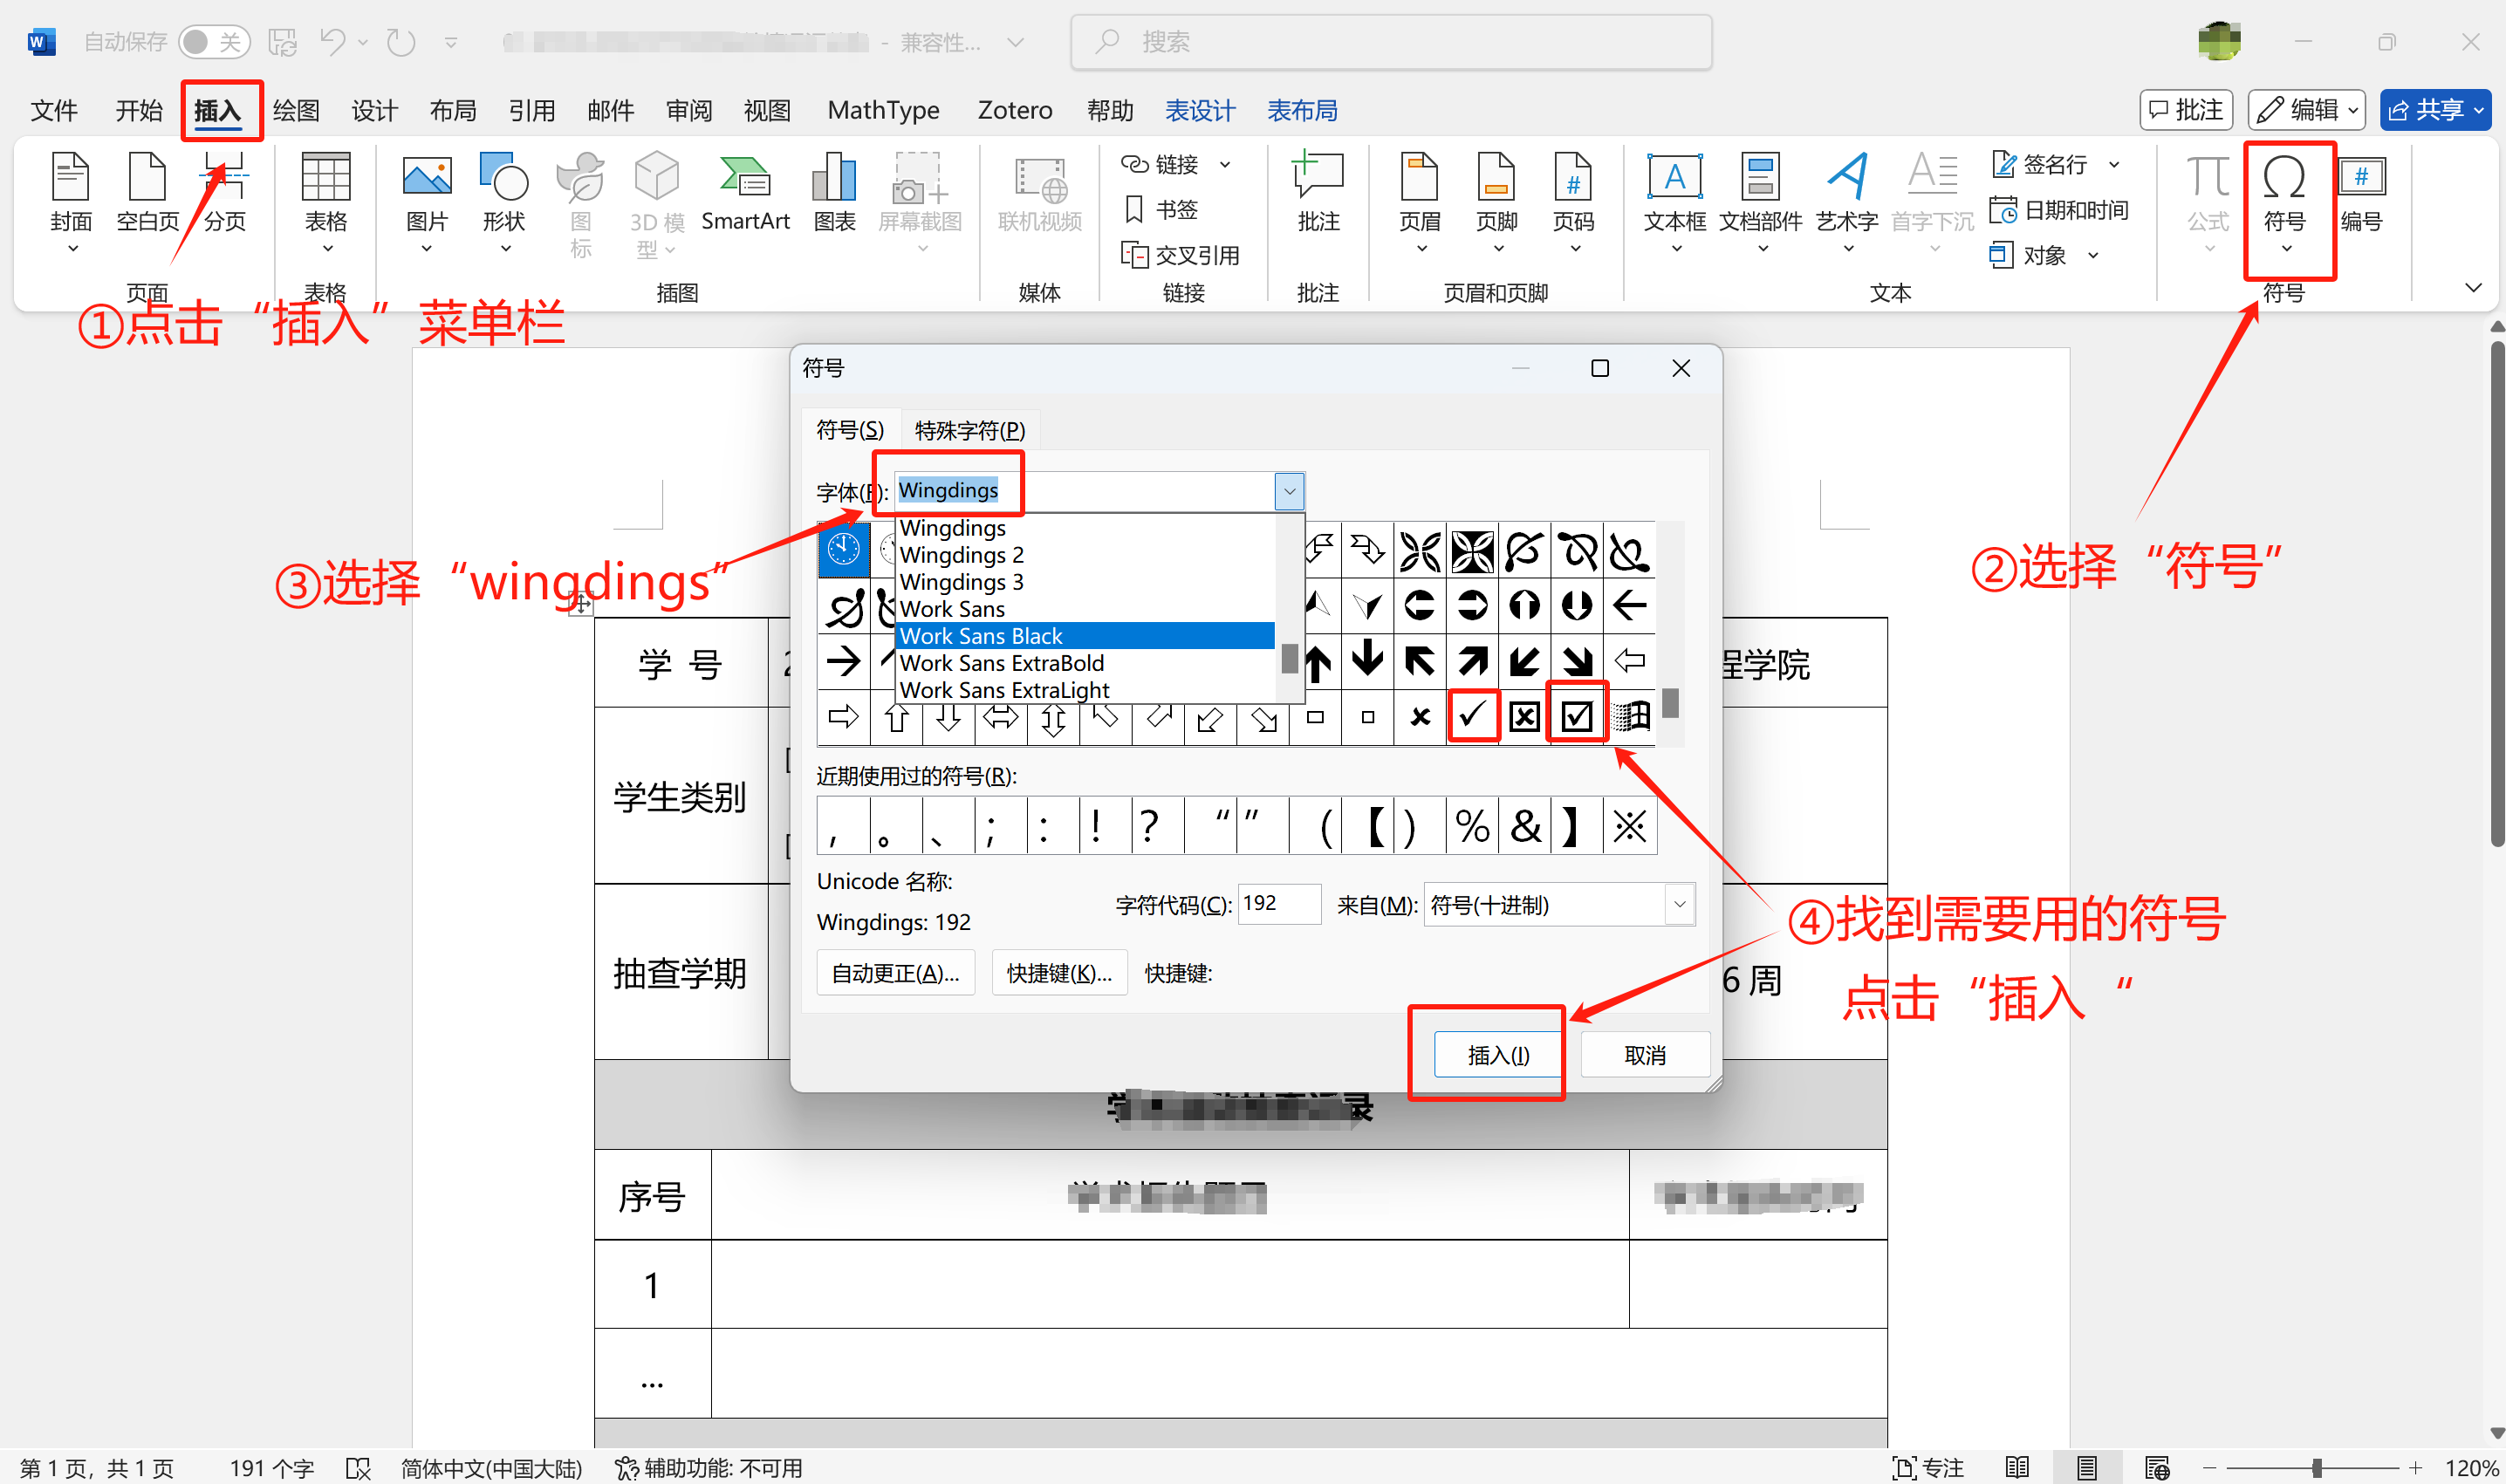Open the 布局 ribbon tab
The image size is (2506, 1484).
pos(452,110)
